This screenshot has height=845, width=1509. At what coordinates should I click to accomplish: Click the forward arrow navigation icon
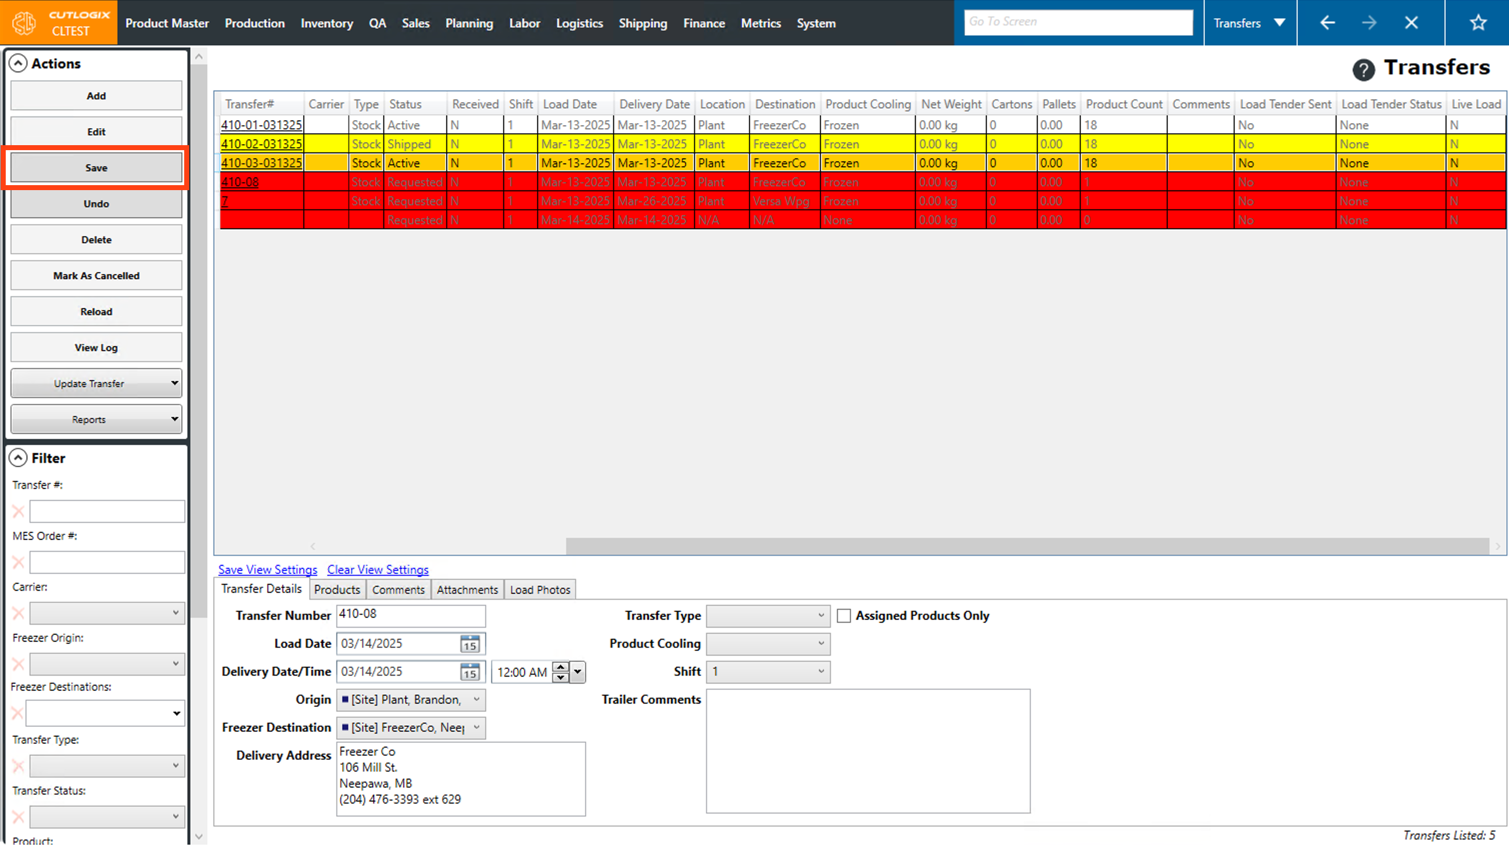(1369, 23)
